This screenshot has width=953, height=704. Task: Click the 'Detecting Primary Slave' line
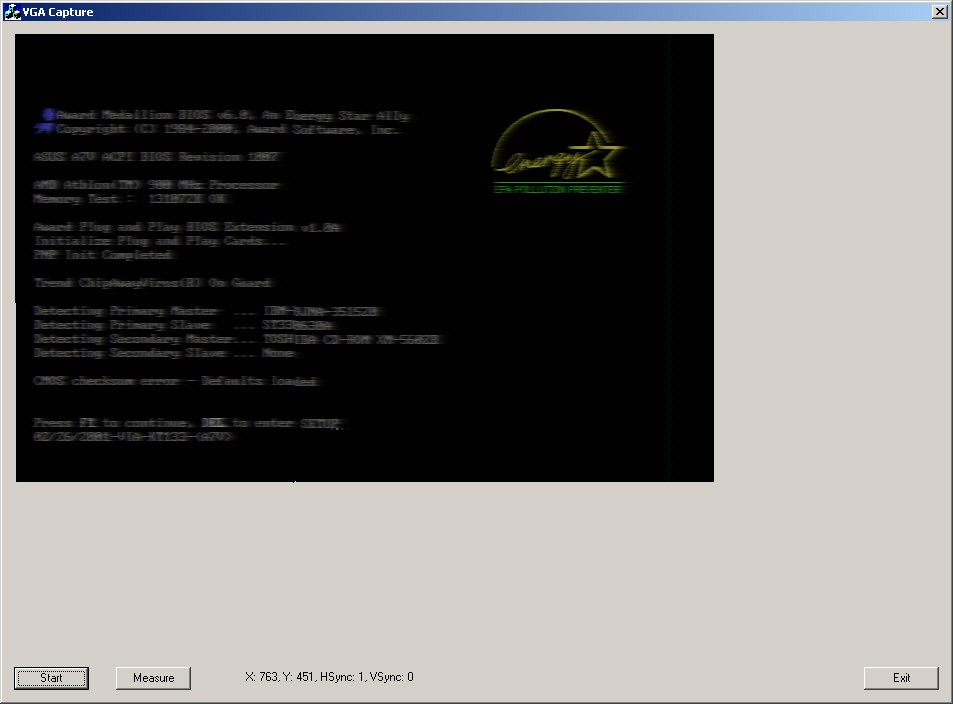click(x=184, y=325)
